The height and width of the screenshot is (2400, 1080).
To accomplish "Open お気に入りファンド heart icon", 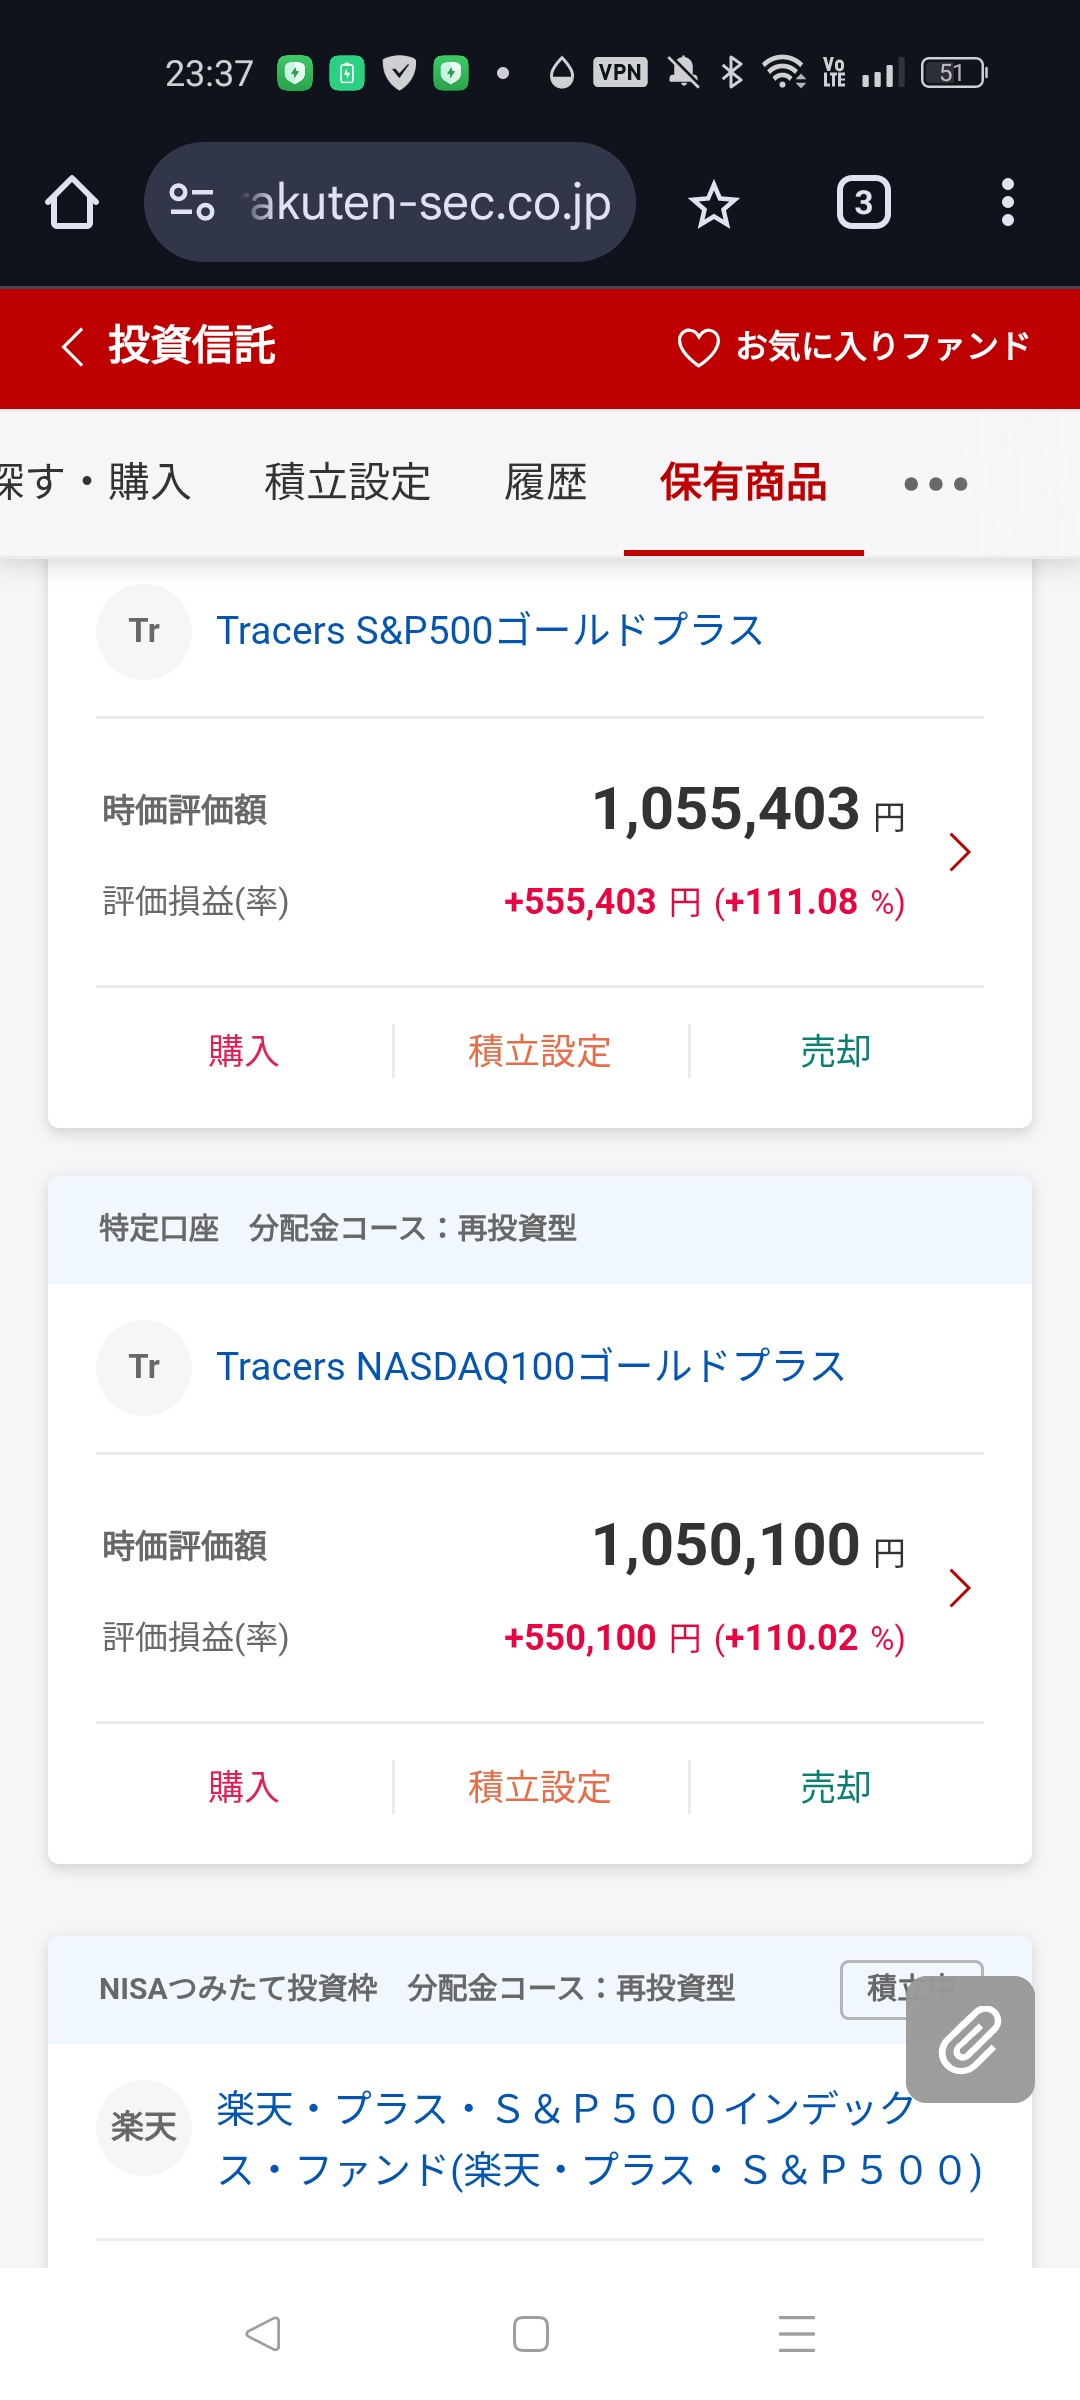I will coord(698,348).
